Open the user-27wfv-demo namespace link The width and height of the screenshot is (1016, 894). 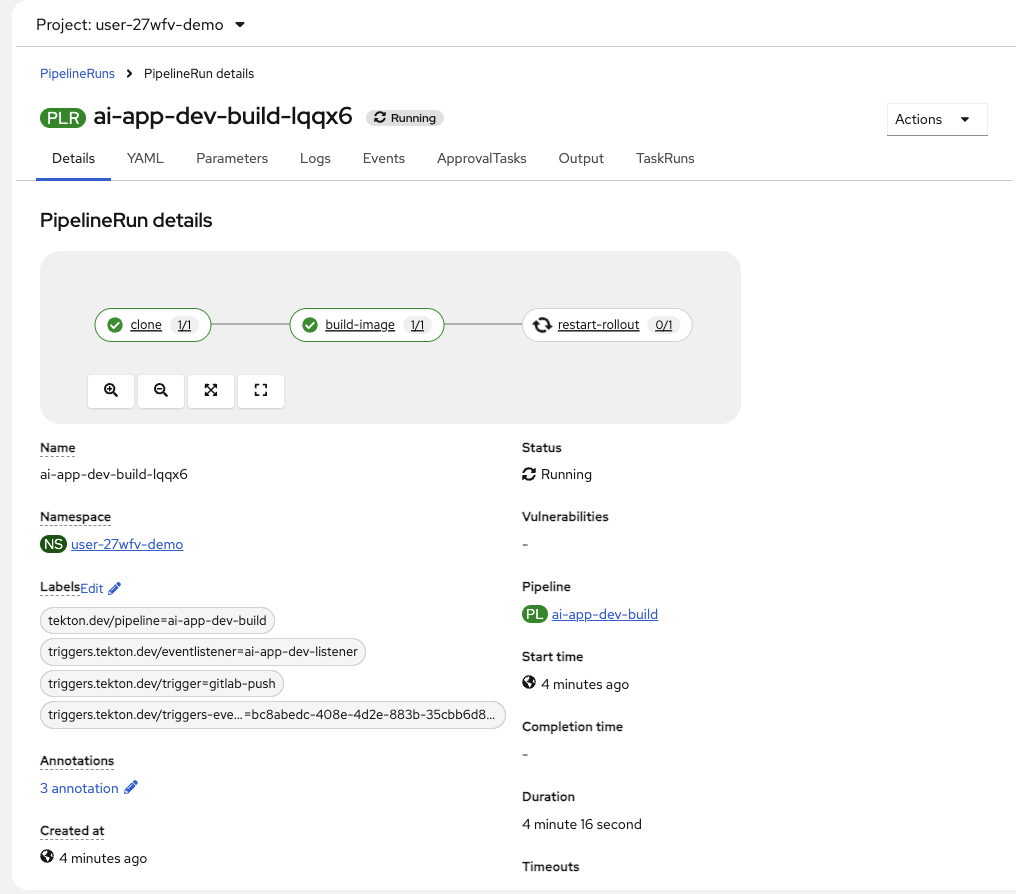click(127, 544)
